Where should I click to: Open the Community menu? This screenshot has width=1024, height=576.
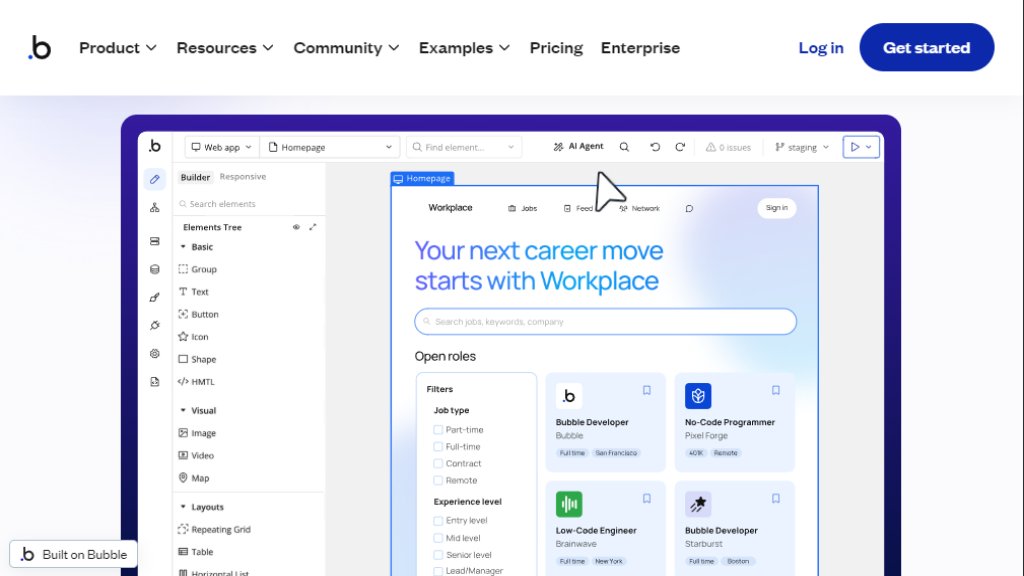[346, 48]
